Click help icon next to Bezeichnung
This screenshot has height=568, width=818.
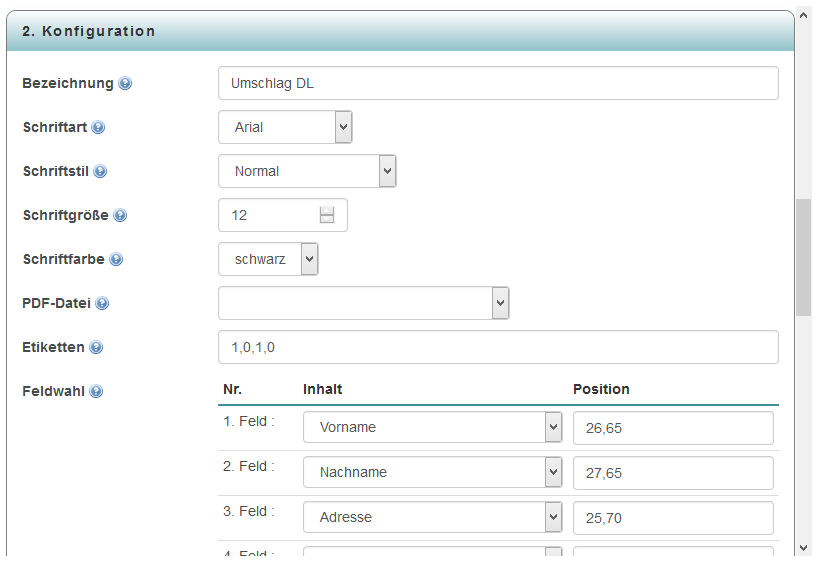(x=125, y=83)
